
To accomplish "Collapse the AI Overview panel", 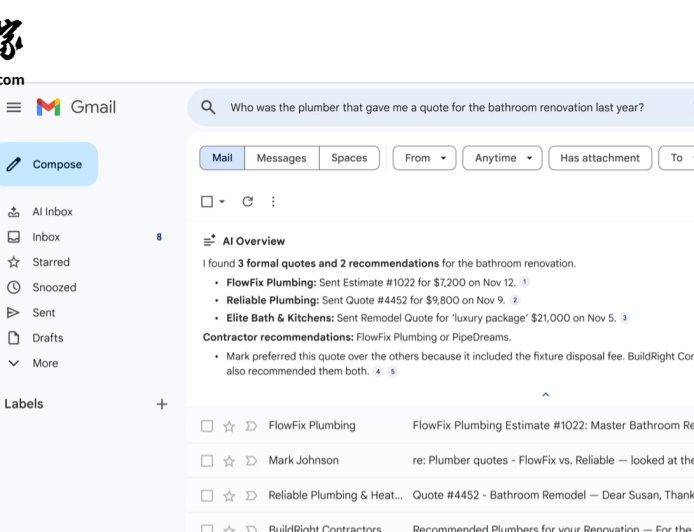I will pyautogui.click(x=546, y=394).
